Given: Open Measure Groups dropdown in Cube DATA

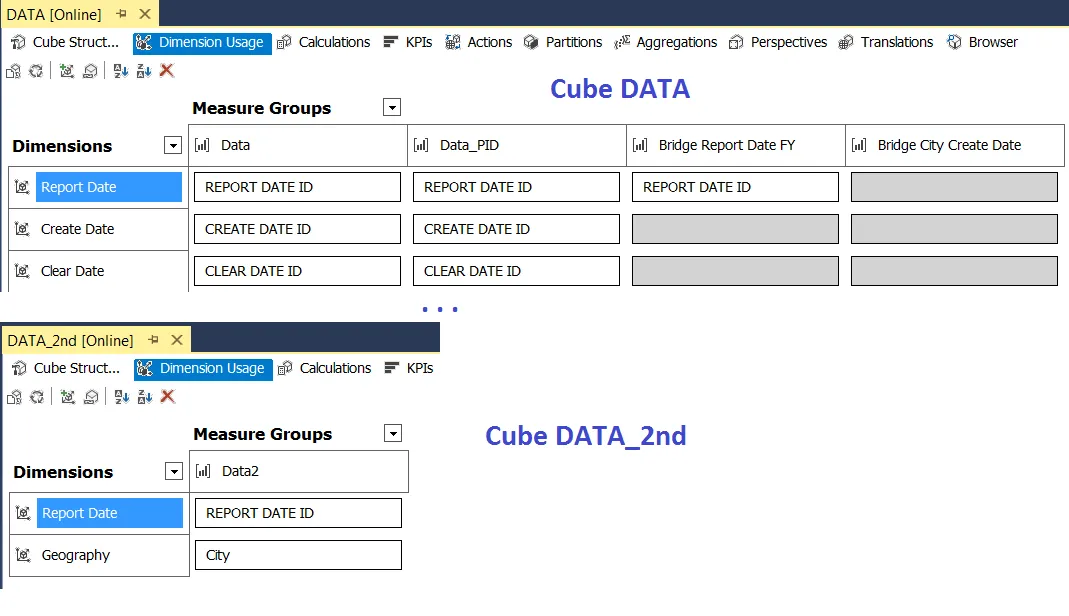Looking at the screenshot, I should click(x=392, y=107).
